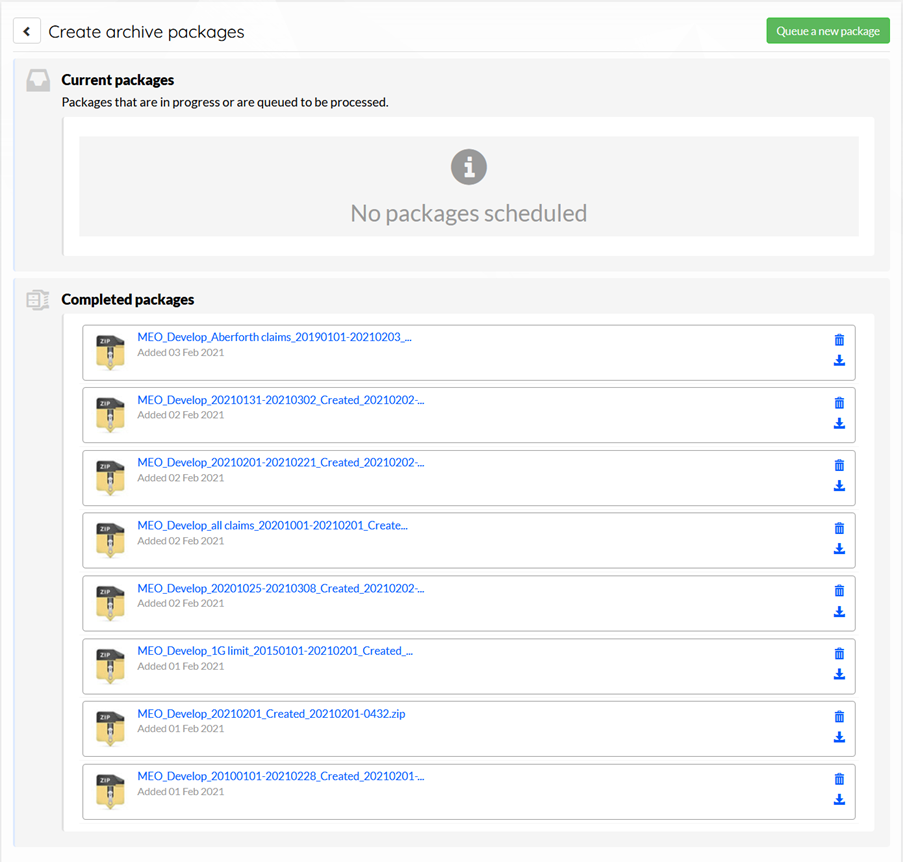Open MEO_Develop_1G limit package link
The height and width of the screenshot is (862, 903).
pos(275,651)
